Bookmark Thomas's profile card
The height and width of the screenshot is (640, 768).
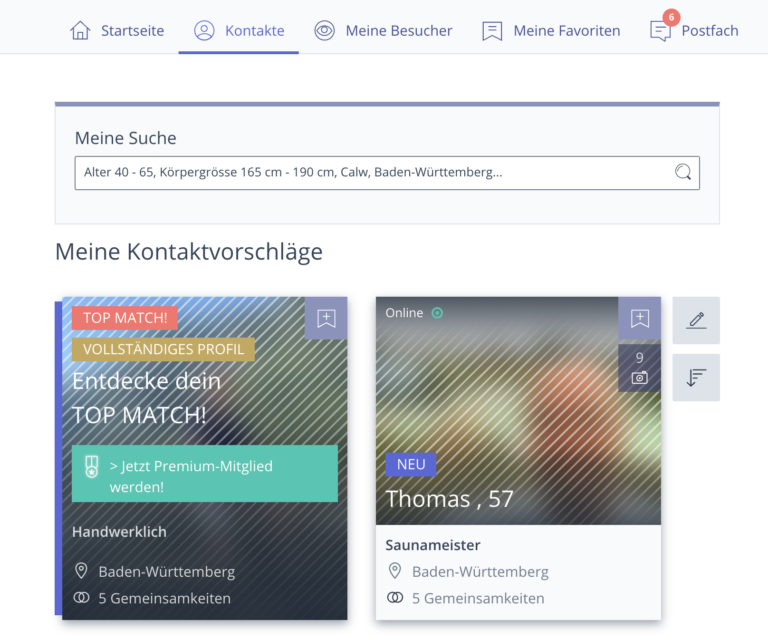pos(640,318)
